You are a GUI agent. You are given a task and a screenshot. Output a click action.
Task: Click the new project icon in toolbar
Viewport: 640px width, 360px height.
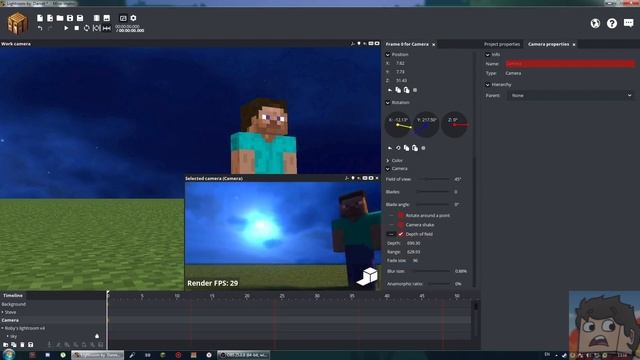pos(40,18)
